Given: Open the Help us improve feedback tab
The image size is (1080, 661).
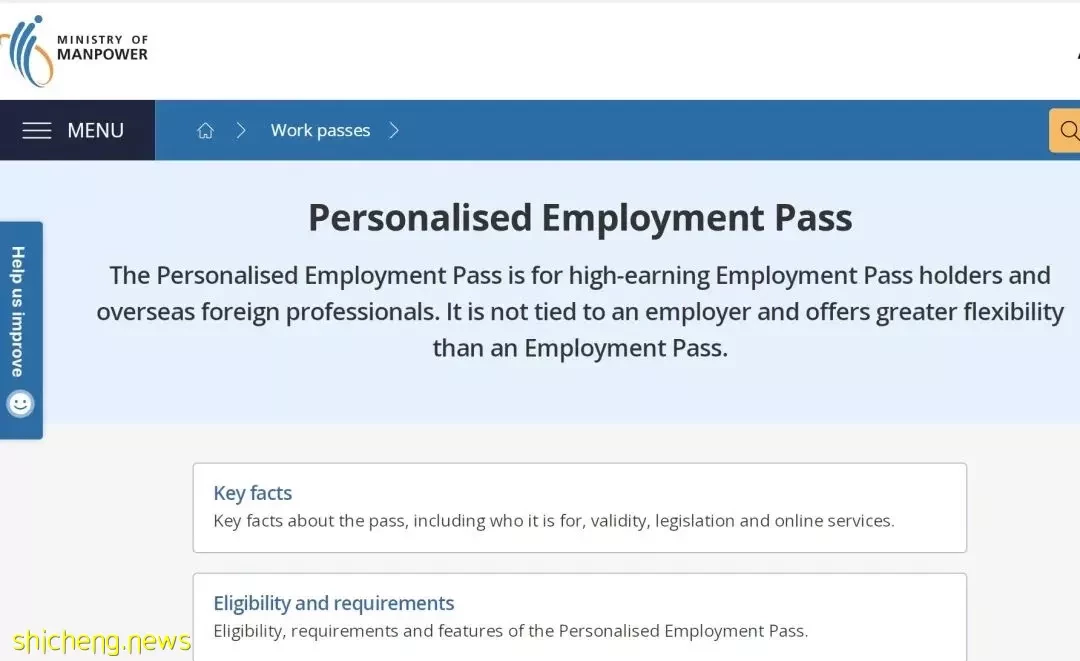Looking at the screenshot, I should (x=21, y=330).
